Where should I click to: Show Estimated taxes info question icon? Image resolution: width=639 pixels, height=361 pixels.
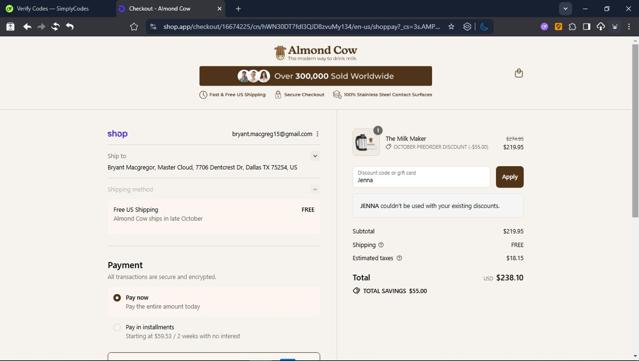coord(399,258)
